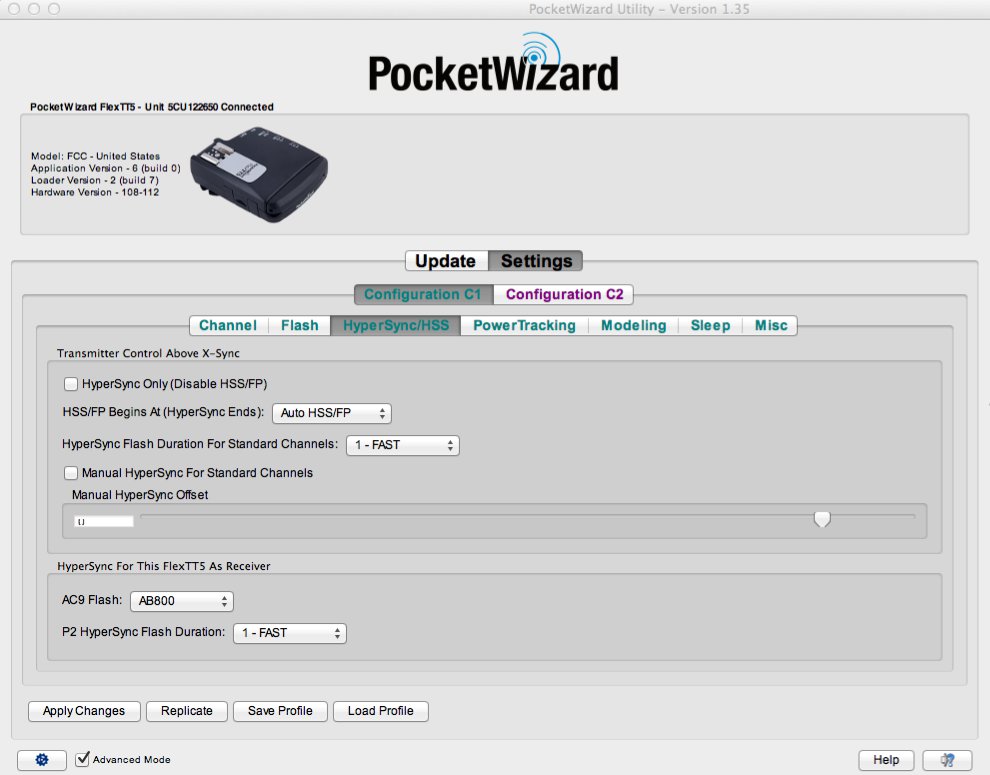The height and width of the screenshot is (775, 990).
Task: Click the Manual HyperSync Offset slider handle
Action: pos(822,519)
